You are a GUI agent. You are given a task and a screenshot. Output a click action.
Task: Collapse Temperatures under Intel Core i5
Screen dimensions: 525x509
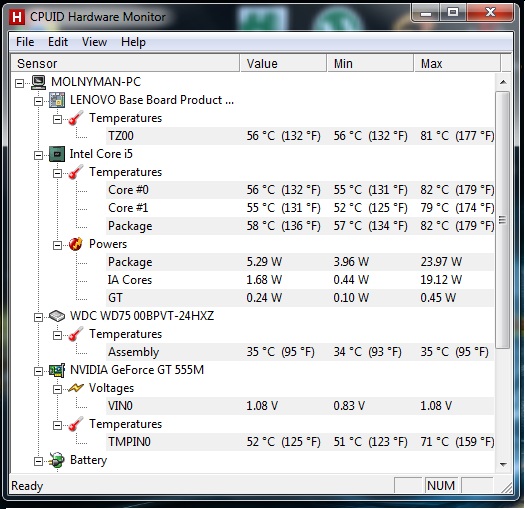57,173
